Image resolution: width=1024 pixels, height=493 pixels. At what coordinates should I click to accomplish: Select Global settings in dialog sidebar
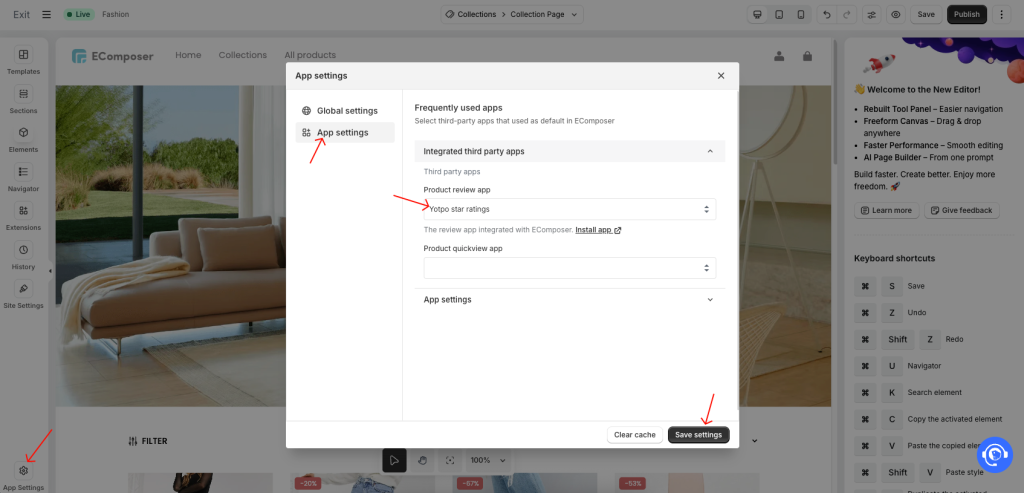coord(346,111)
